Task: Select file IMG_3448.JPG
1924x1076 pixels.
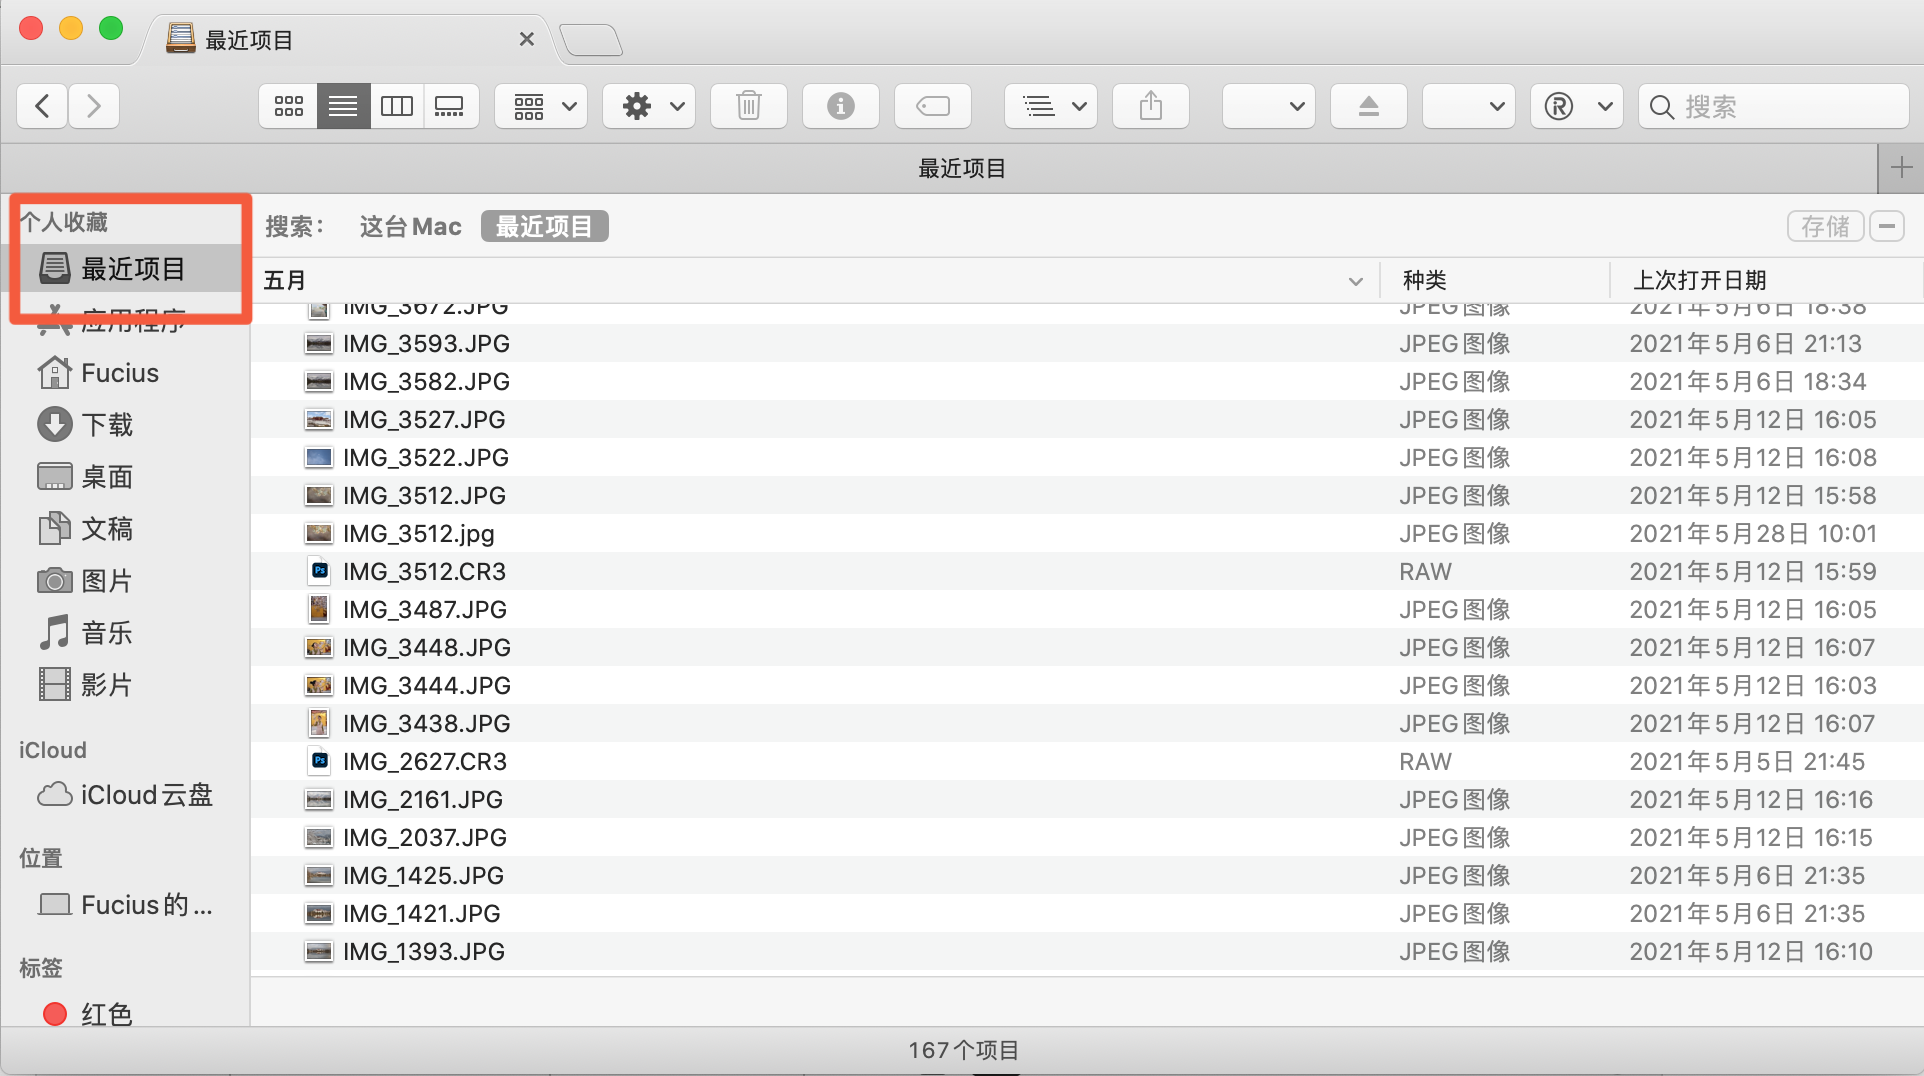Action: point(1087,648)
